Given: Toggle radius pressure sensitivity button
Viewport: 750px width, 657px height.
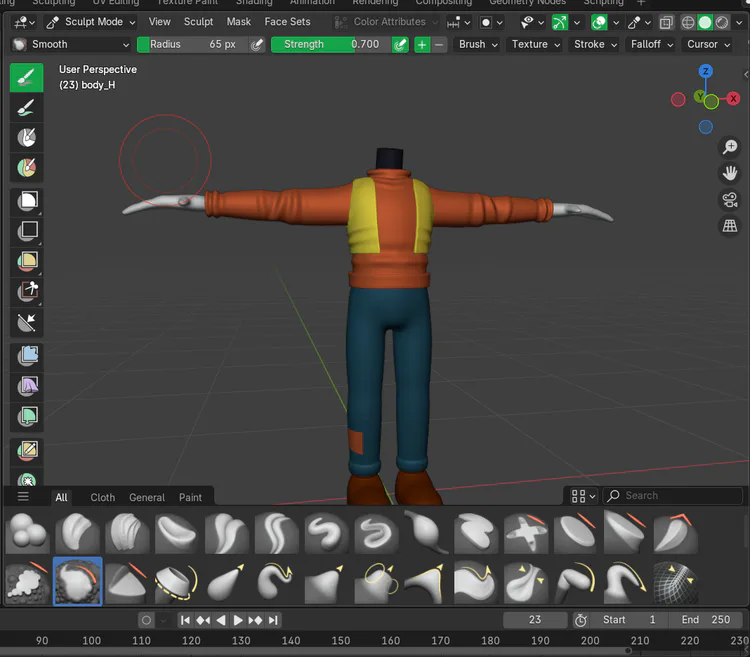Looking at the screenshot, I should (257, 44).
